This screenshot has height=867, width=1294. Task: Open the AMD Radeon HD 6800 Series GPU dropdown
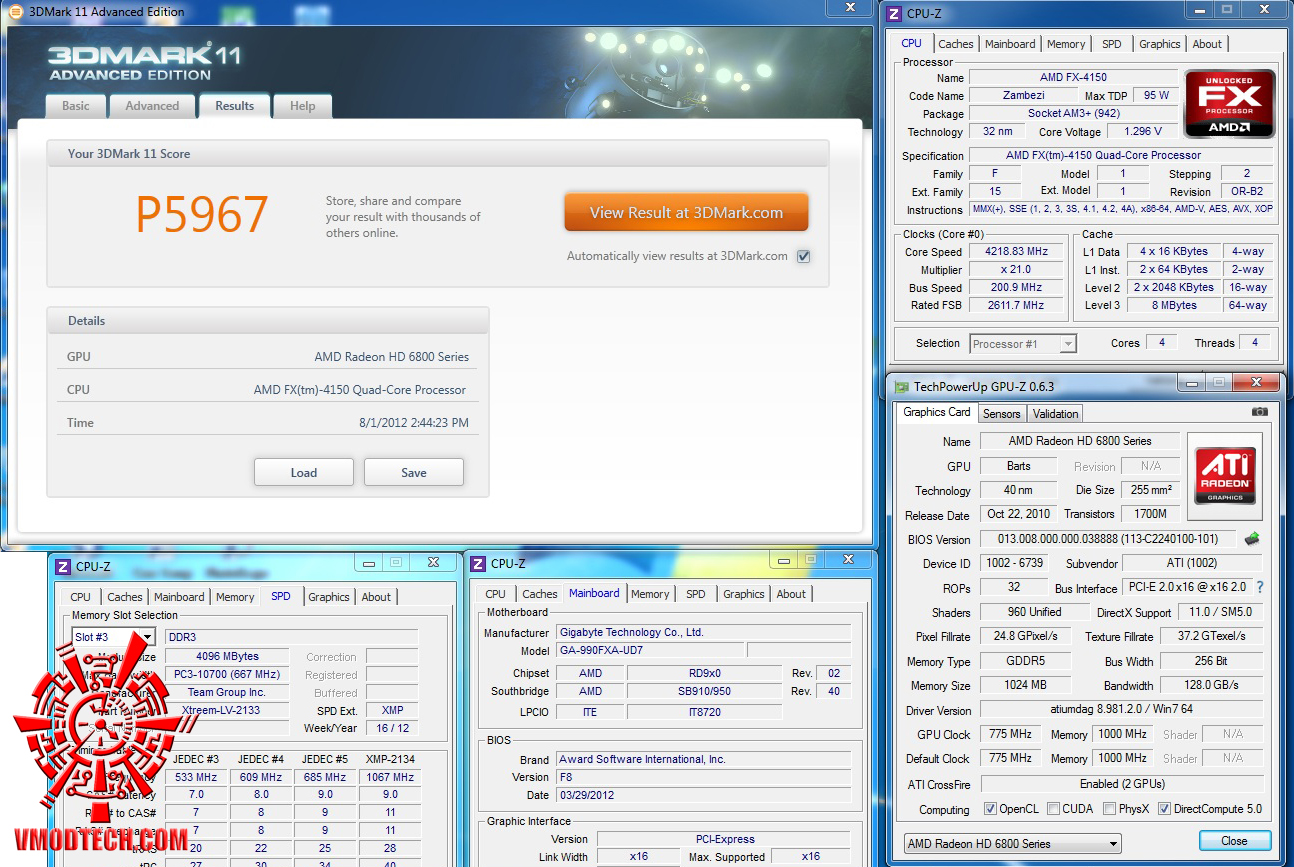click(1012, 843)
